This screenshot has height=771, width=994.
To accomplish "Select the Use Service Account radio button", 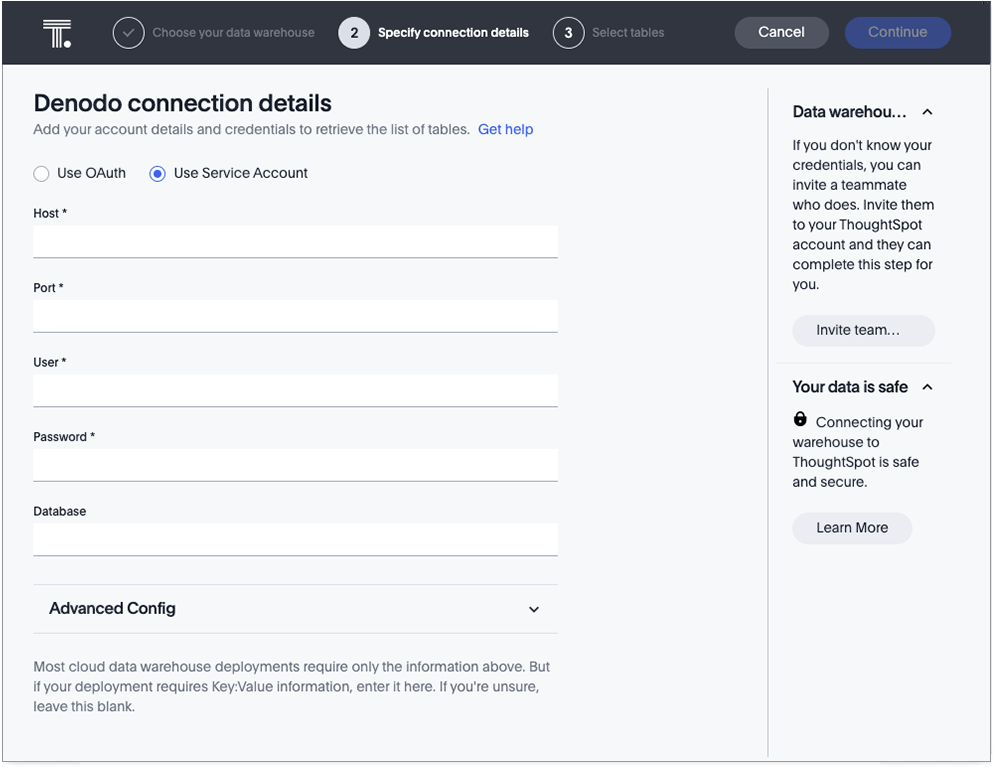I will (x=157, y=174).
